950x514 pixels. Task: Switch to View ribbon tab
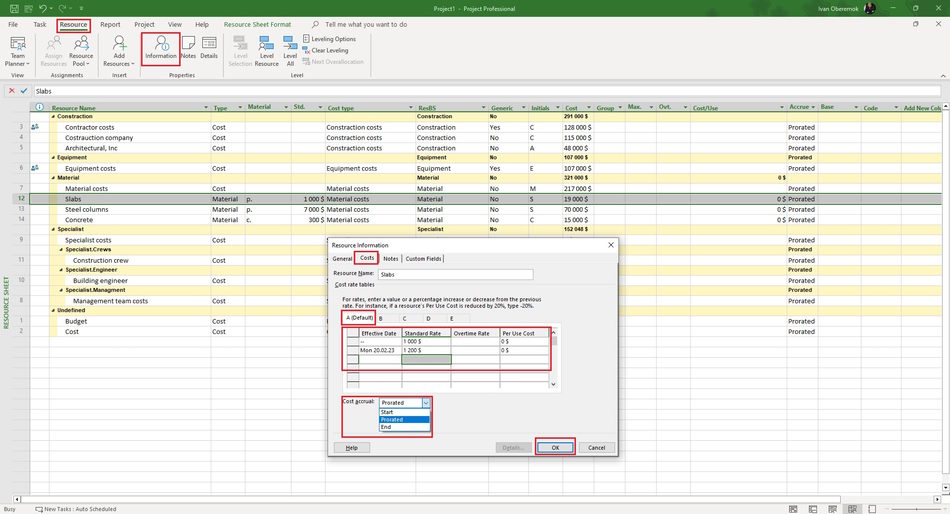tap(174, 24)
